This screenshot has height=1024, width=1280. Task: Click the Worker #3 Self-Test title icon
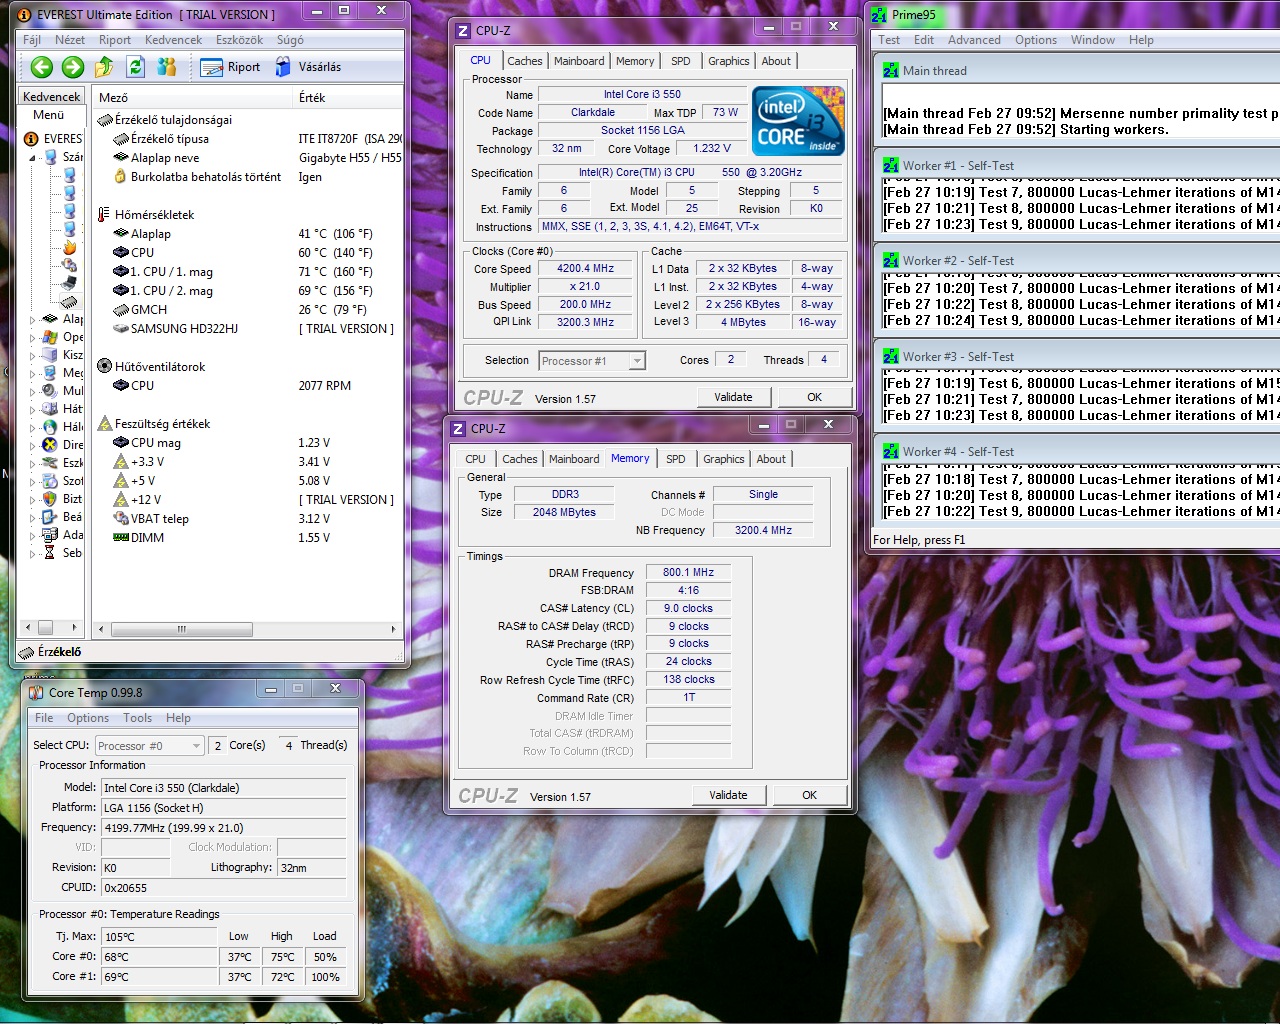coord(890,356)
